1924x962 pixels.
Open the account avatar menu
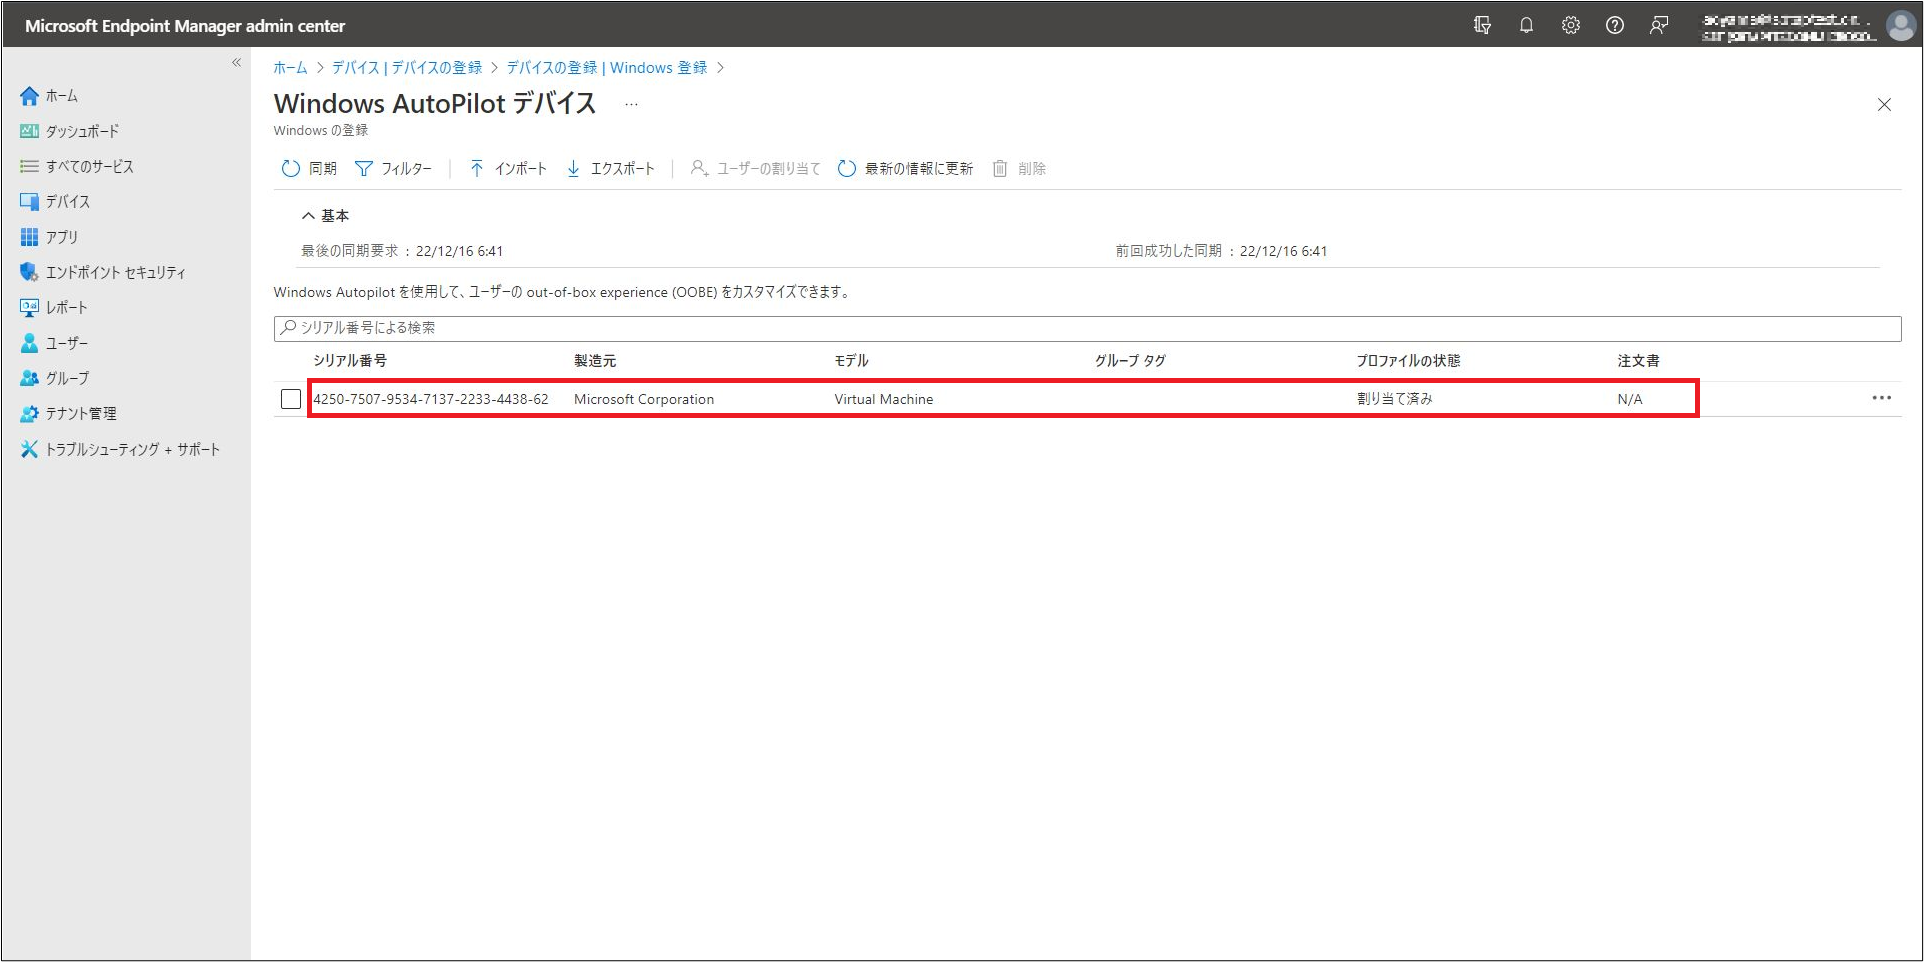pyautogui.click(x=1900, y=26)
